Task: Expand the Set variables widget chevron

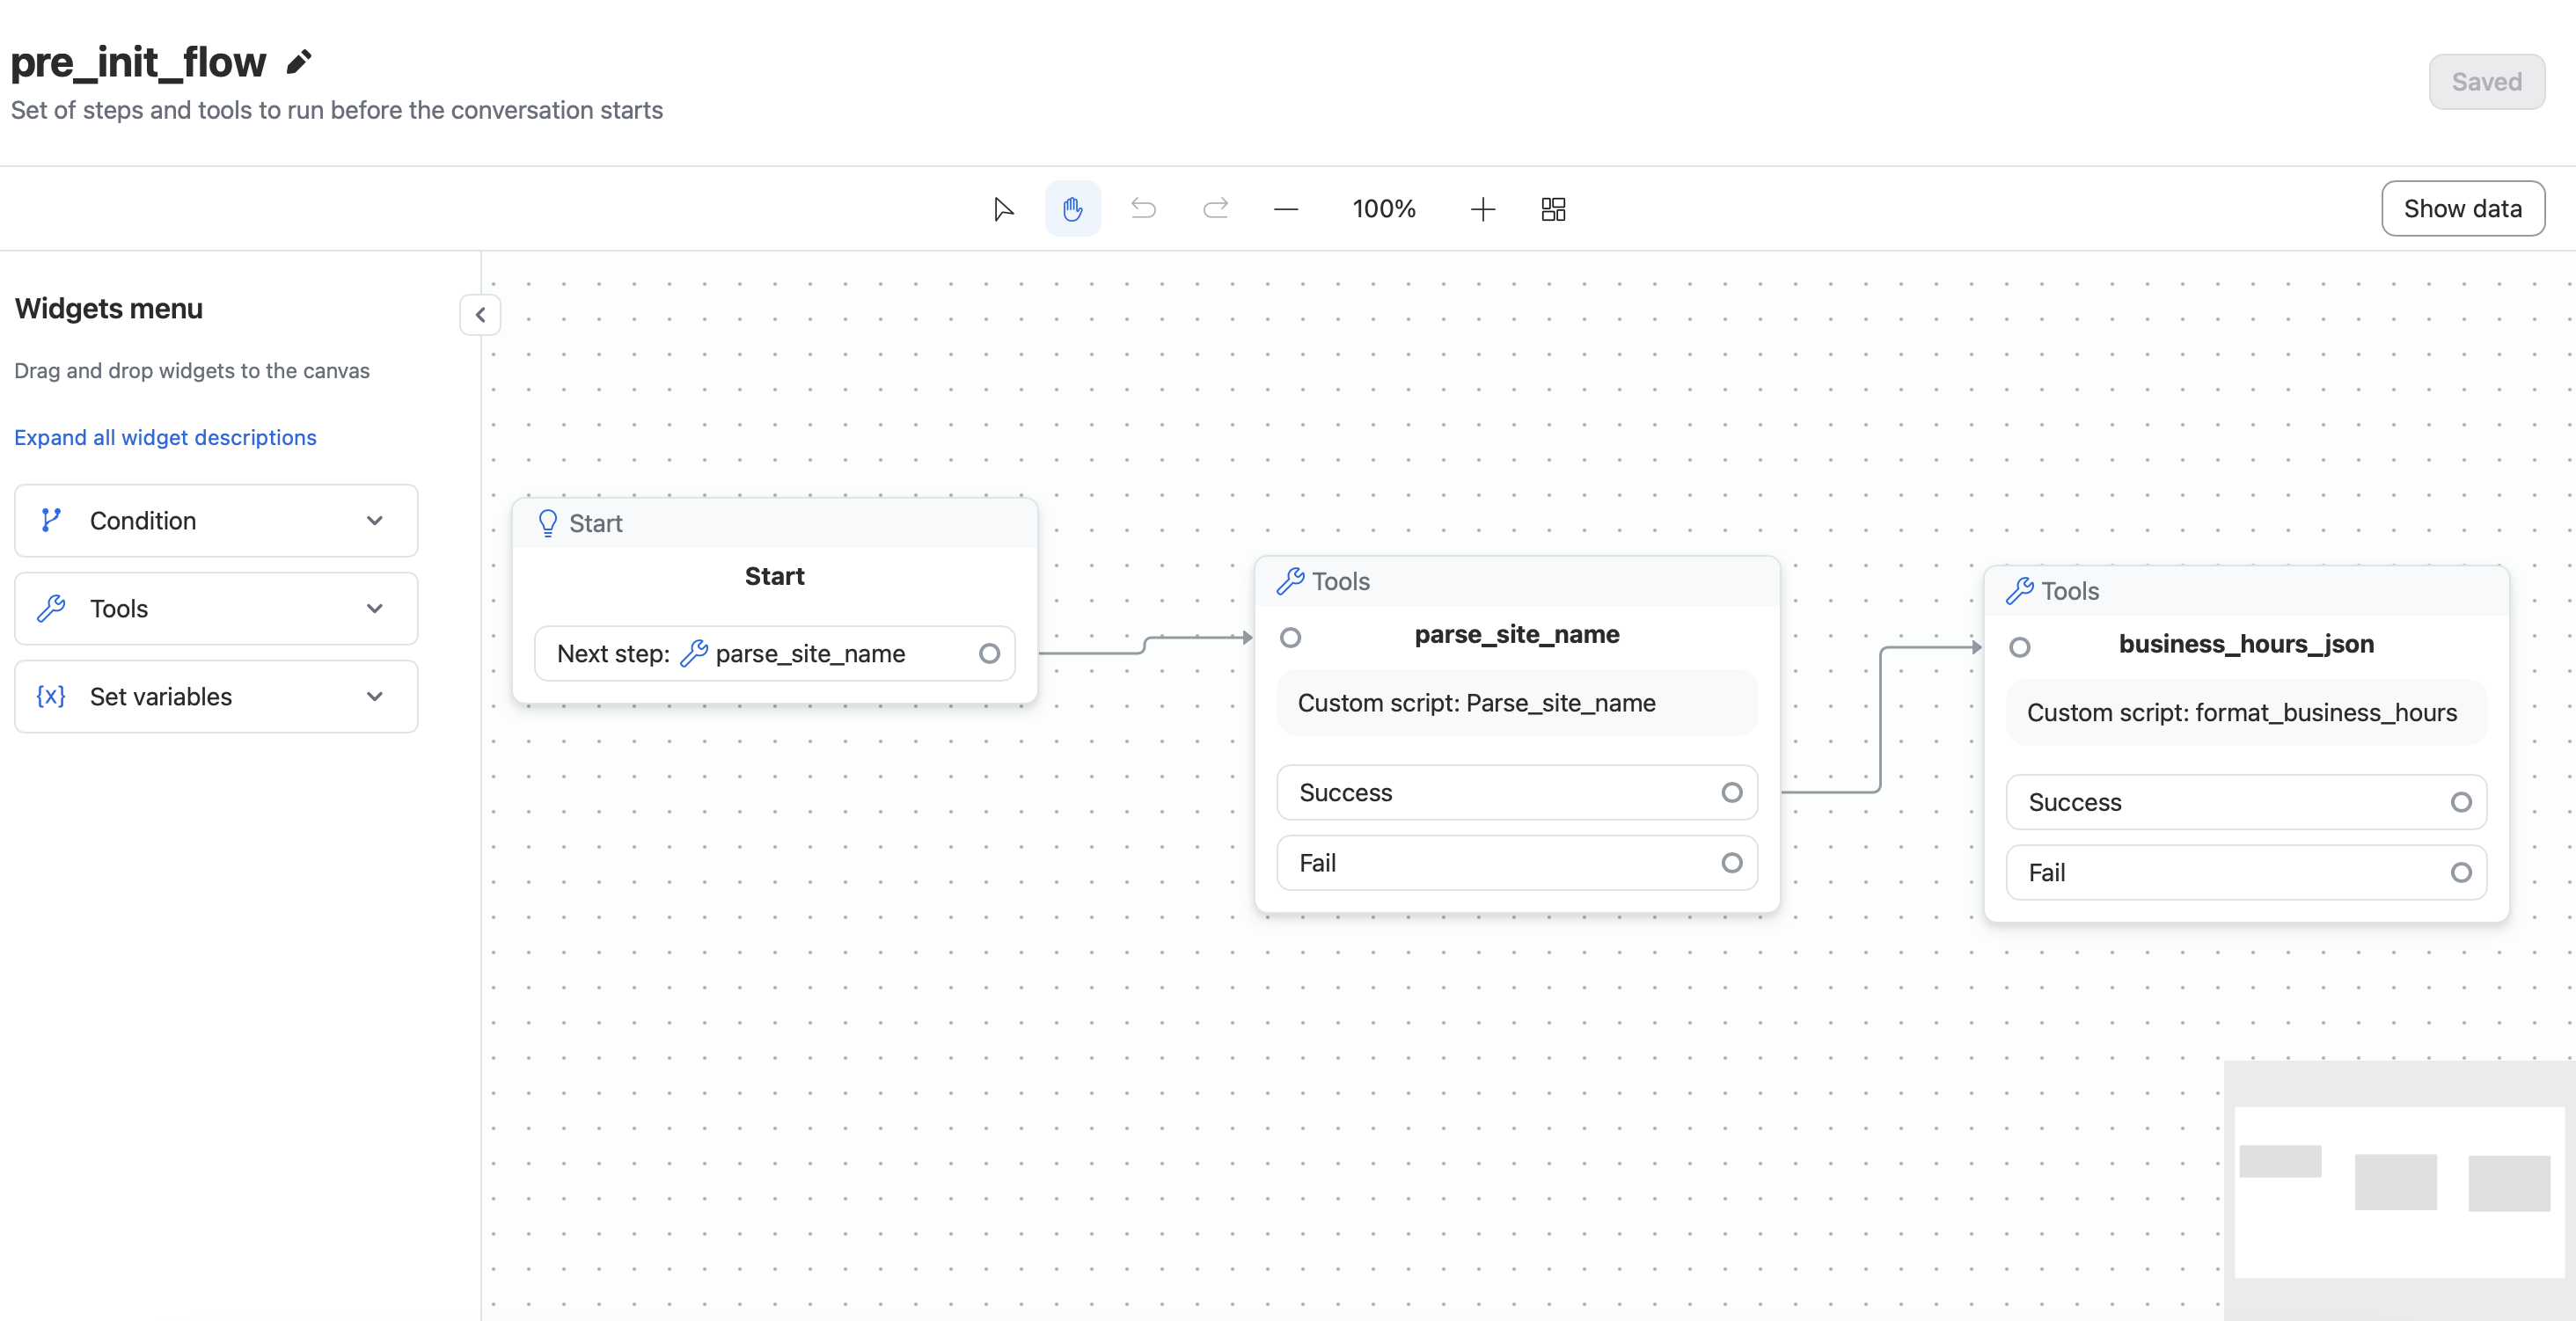Action: 375,697
